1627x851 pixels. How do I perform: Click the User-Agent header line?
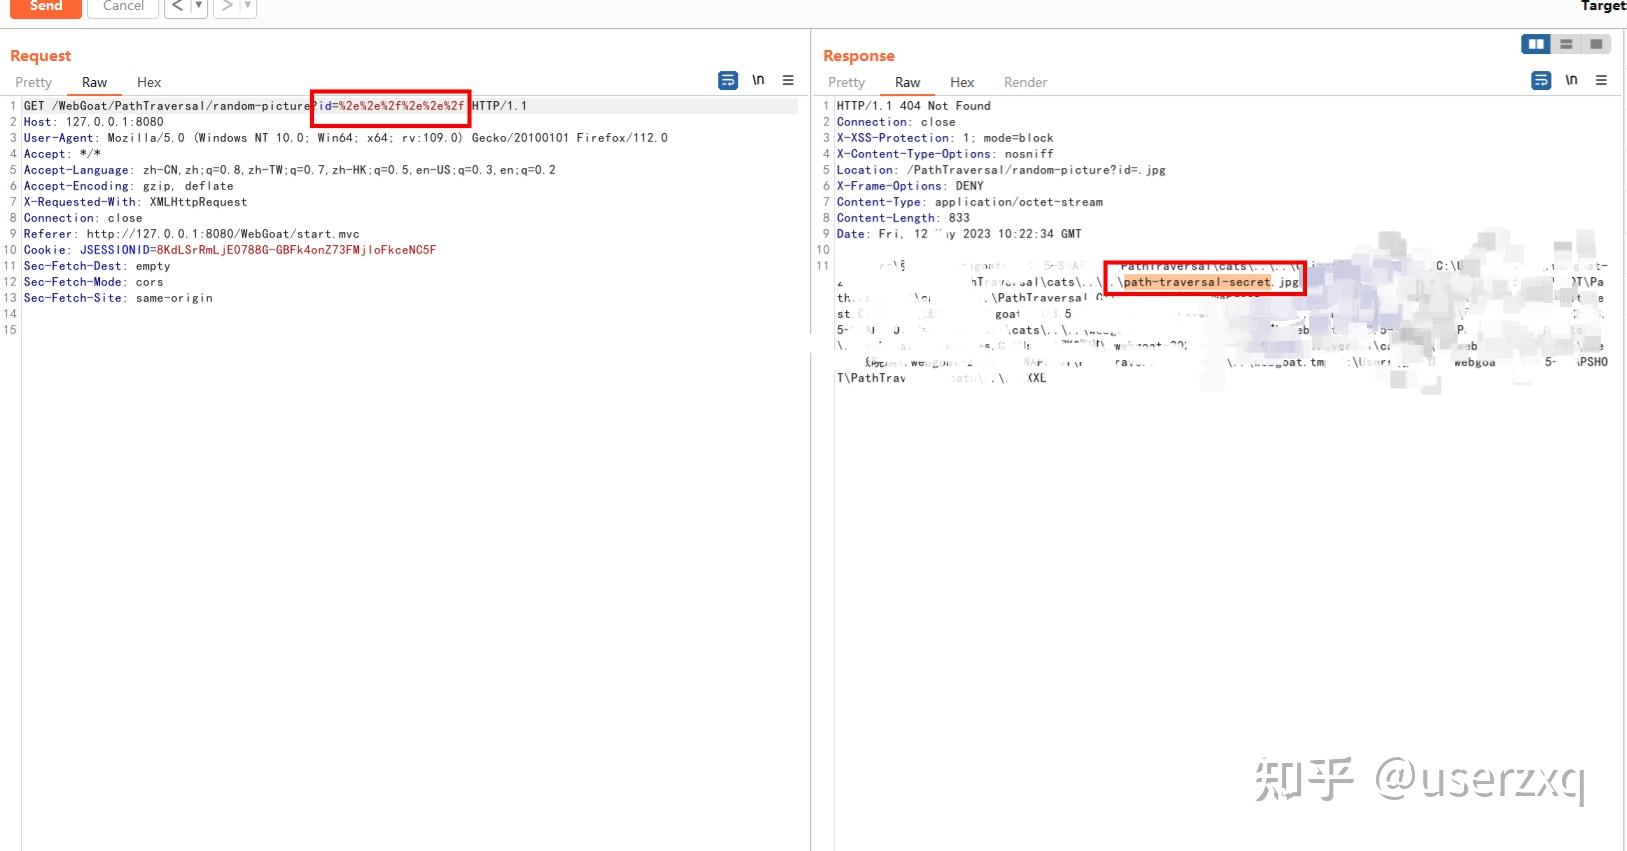[x=345, y=138]
